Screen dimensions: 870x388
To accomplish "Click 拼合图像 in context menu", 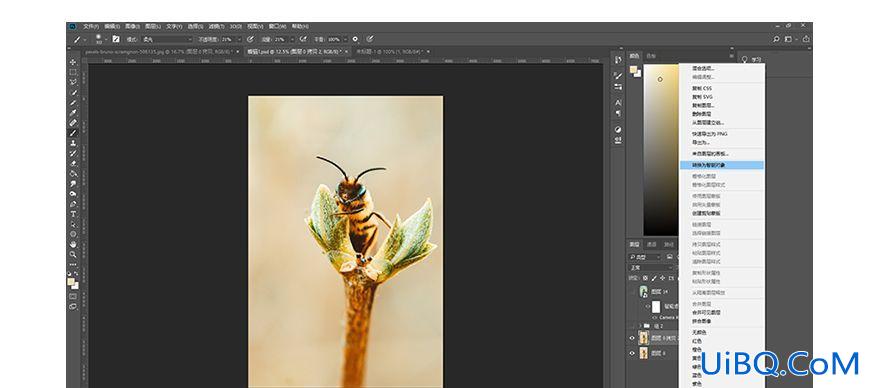I will 701,321.
